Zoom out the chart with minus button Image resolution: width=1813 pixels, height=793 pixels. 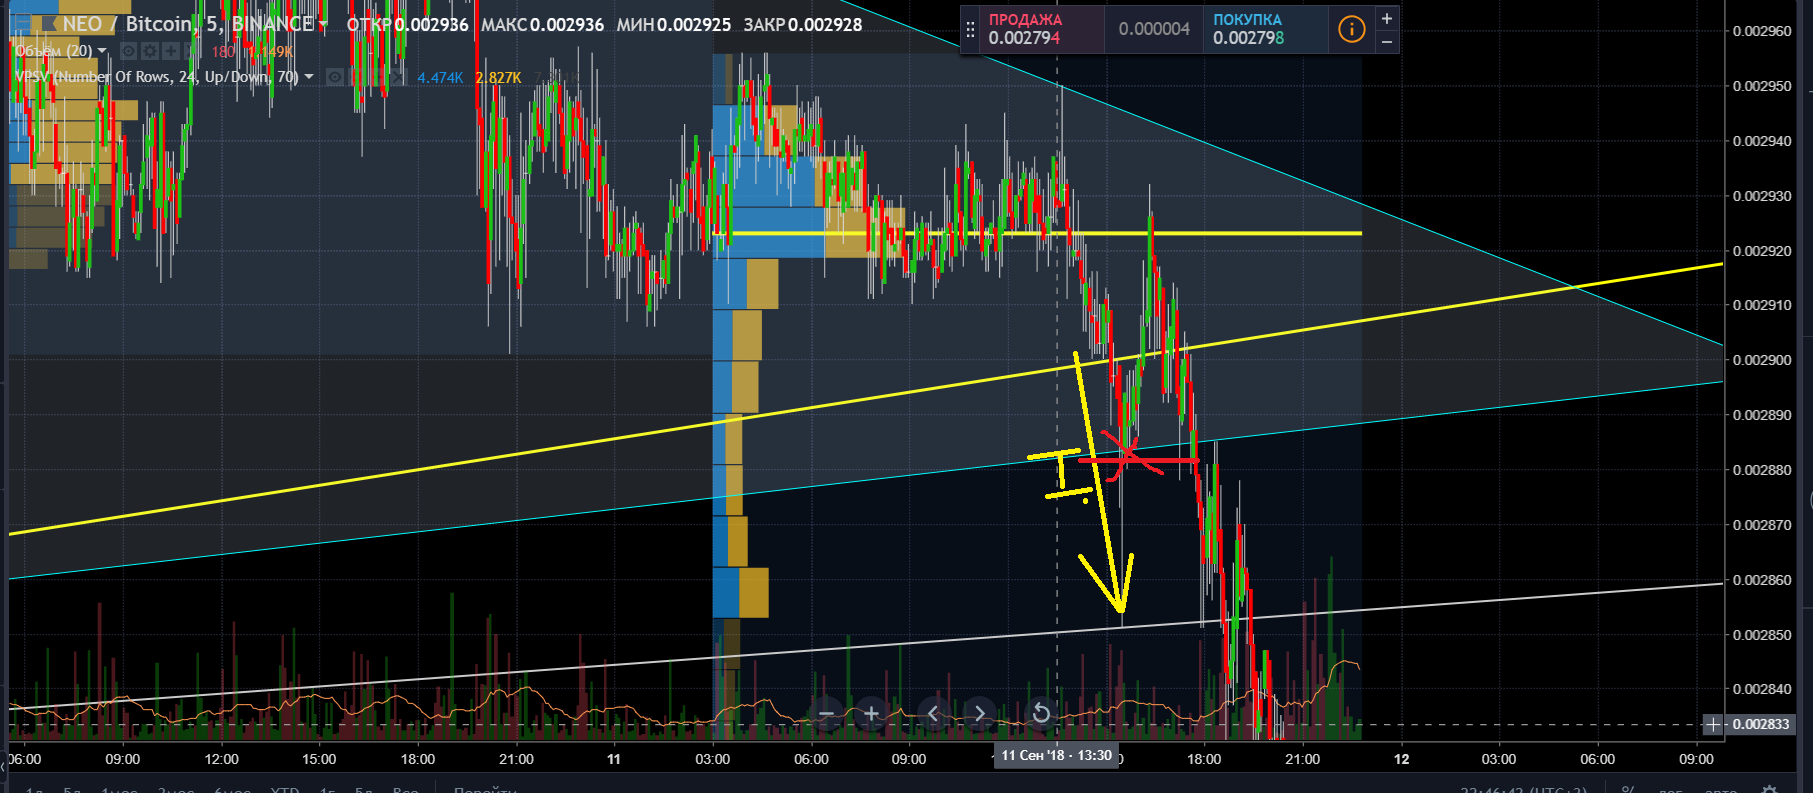[826, 713]
